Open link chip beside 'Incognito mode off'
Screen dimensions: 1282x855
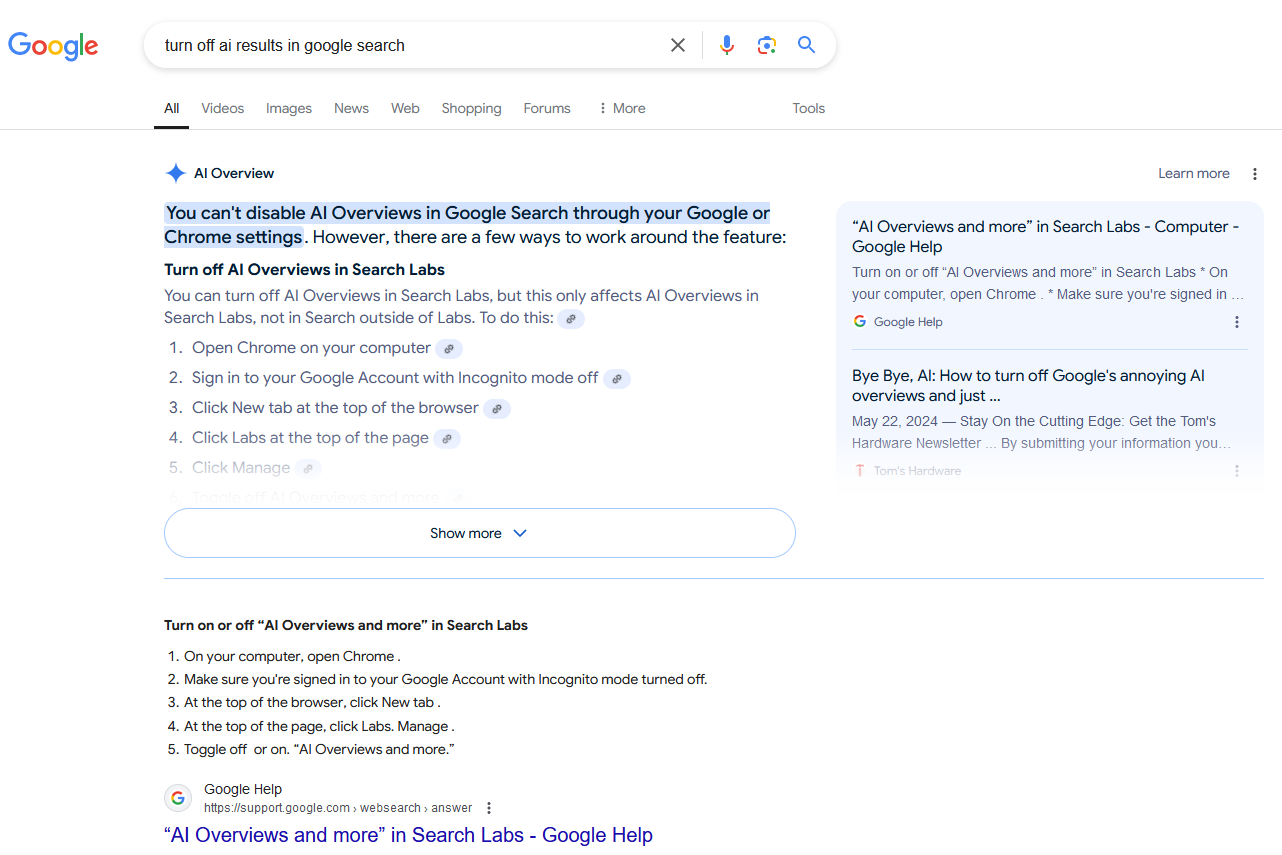617,379
